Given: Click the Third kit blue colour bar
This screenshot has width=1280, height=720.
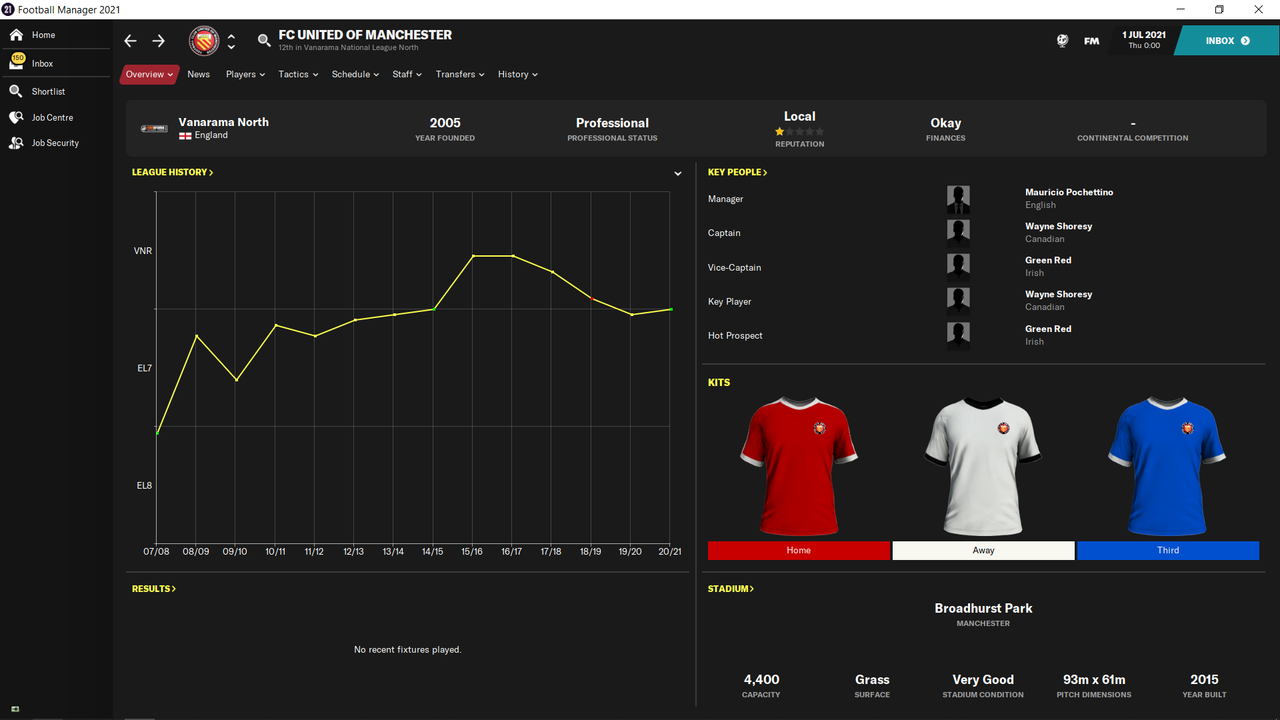Looking at the screenshot, I should click(1168, 550).
